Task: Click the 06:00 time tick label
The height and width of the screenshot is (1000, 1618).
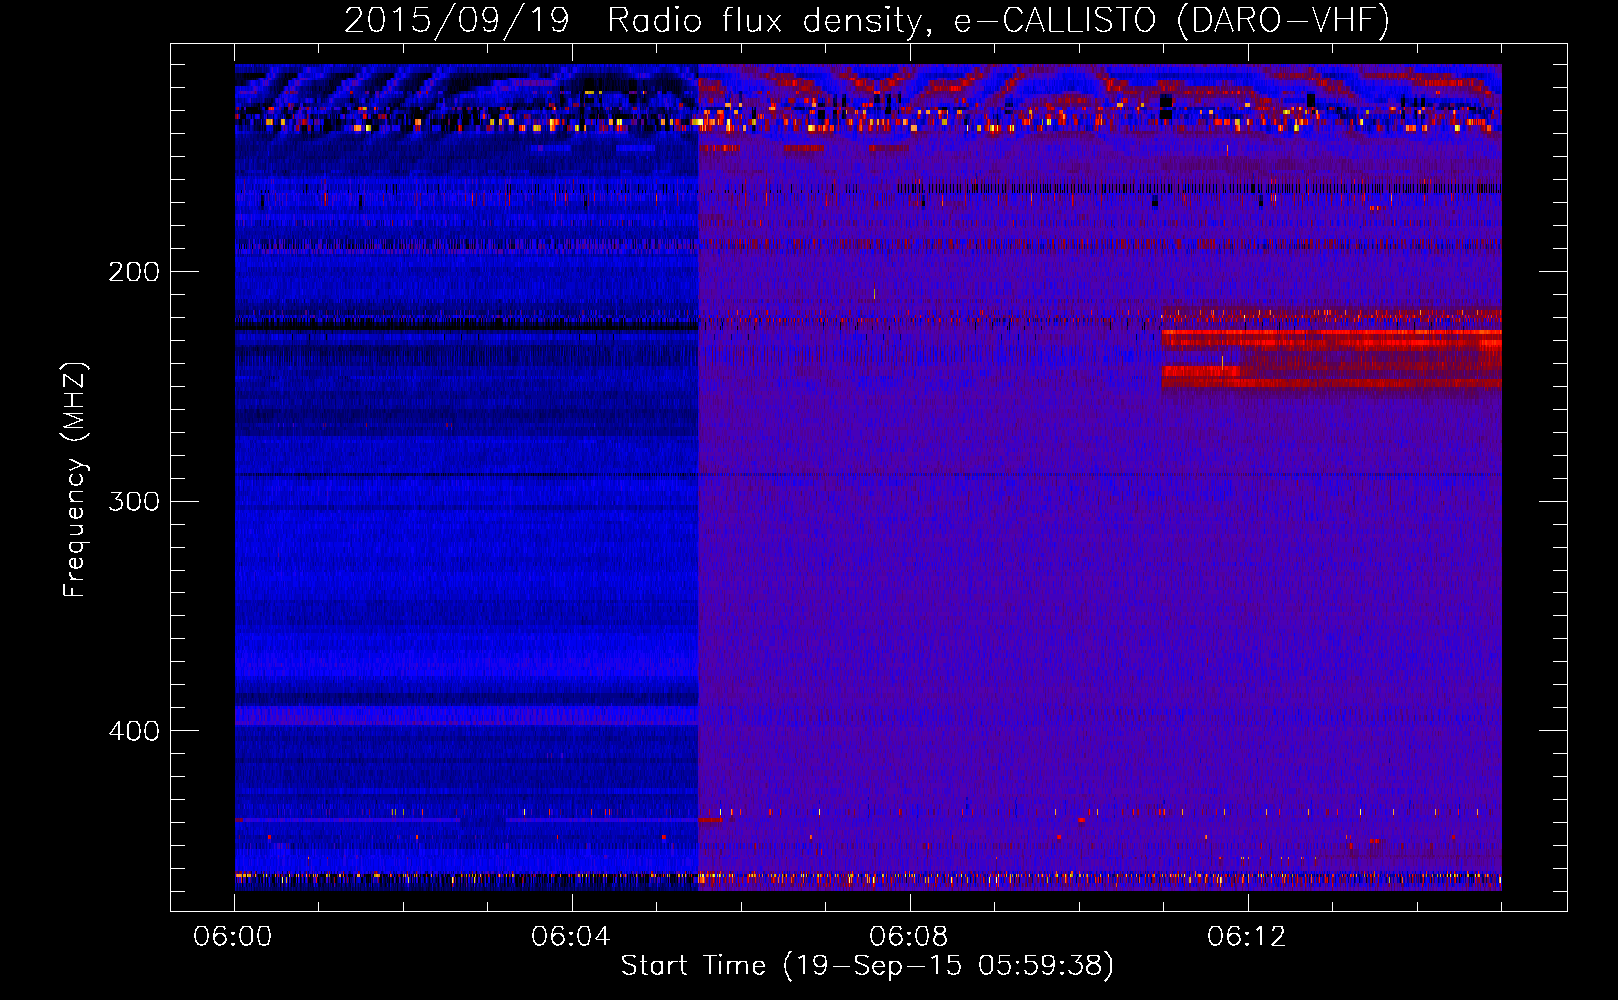Action: (233, 937)
